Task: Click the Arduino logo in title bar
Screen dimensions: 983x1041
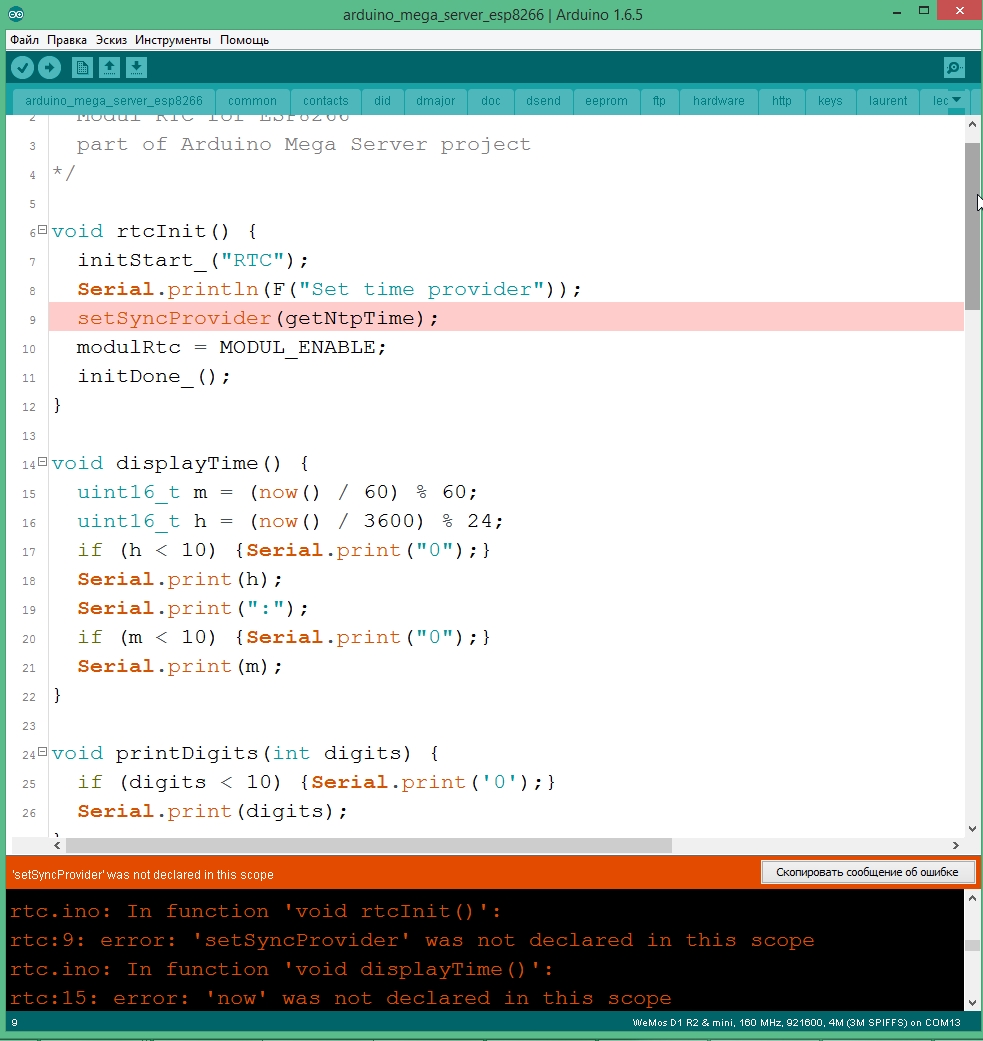Action: (x=16, y=14)
